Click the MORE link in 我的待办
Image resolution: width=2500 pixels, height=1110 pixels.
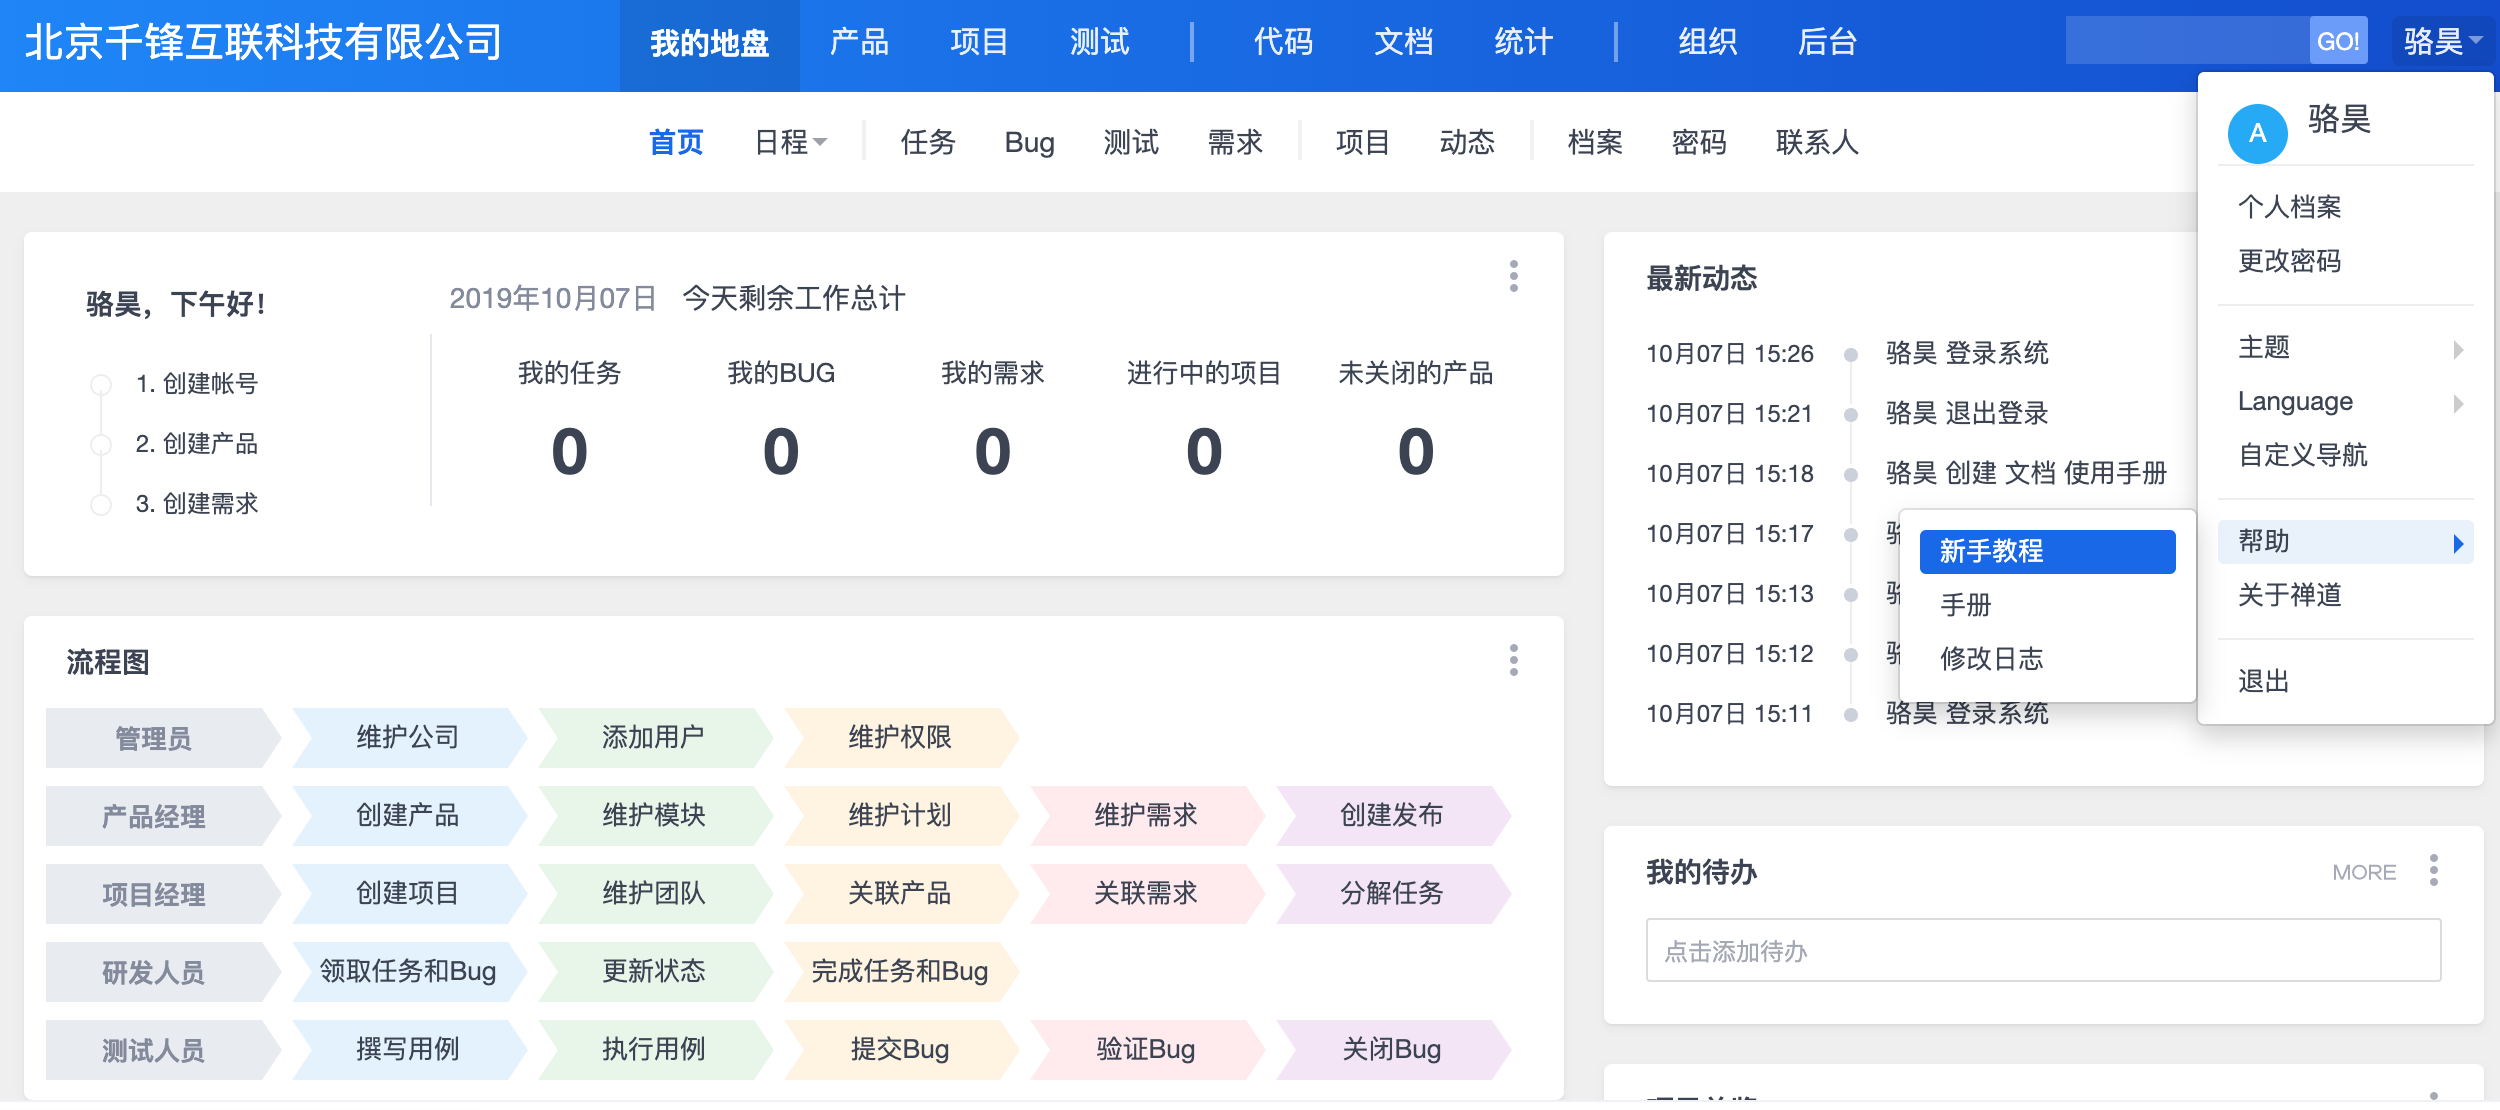(x=2363, y=872)
